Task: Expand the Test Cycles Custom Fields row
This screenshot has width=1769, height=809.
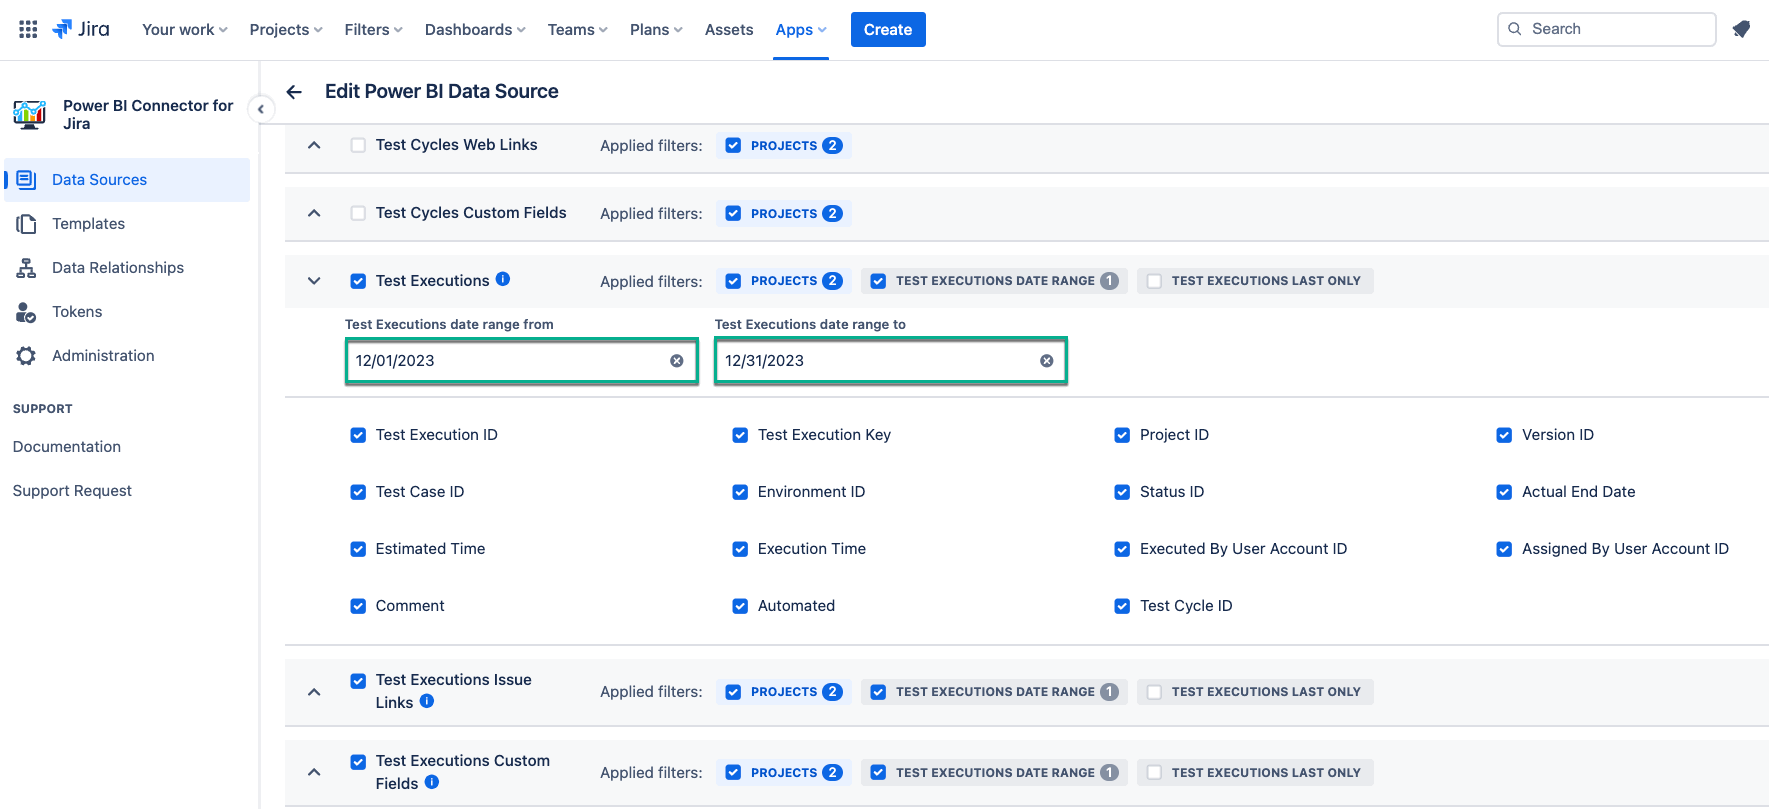Action: (x=314, y=213)
